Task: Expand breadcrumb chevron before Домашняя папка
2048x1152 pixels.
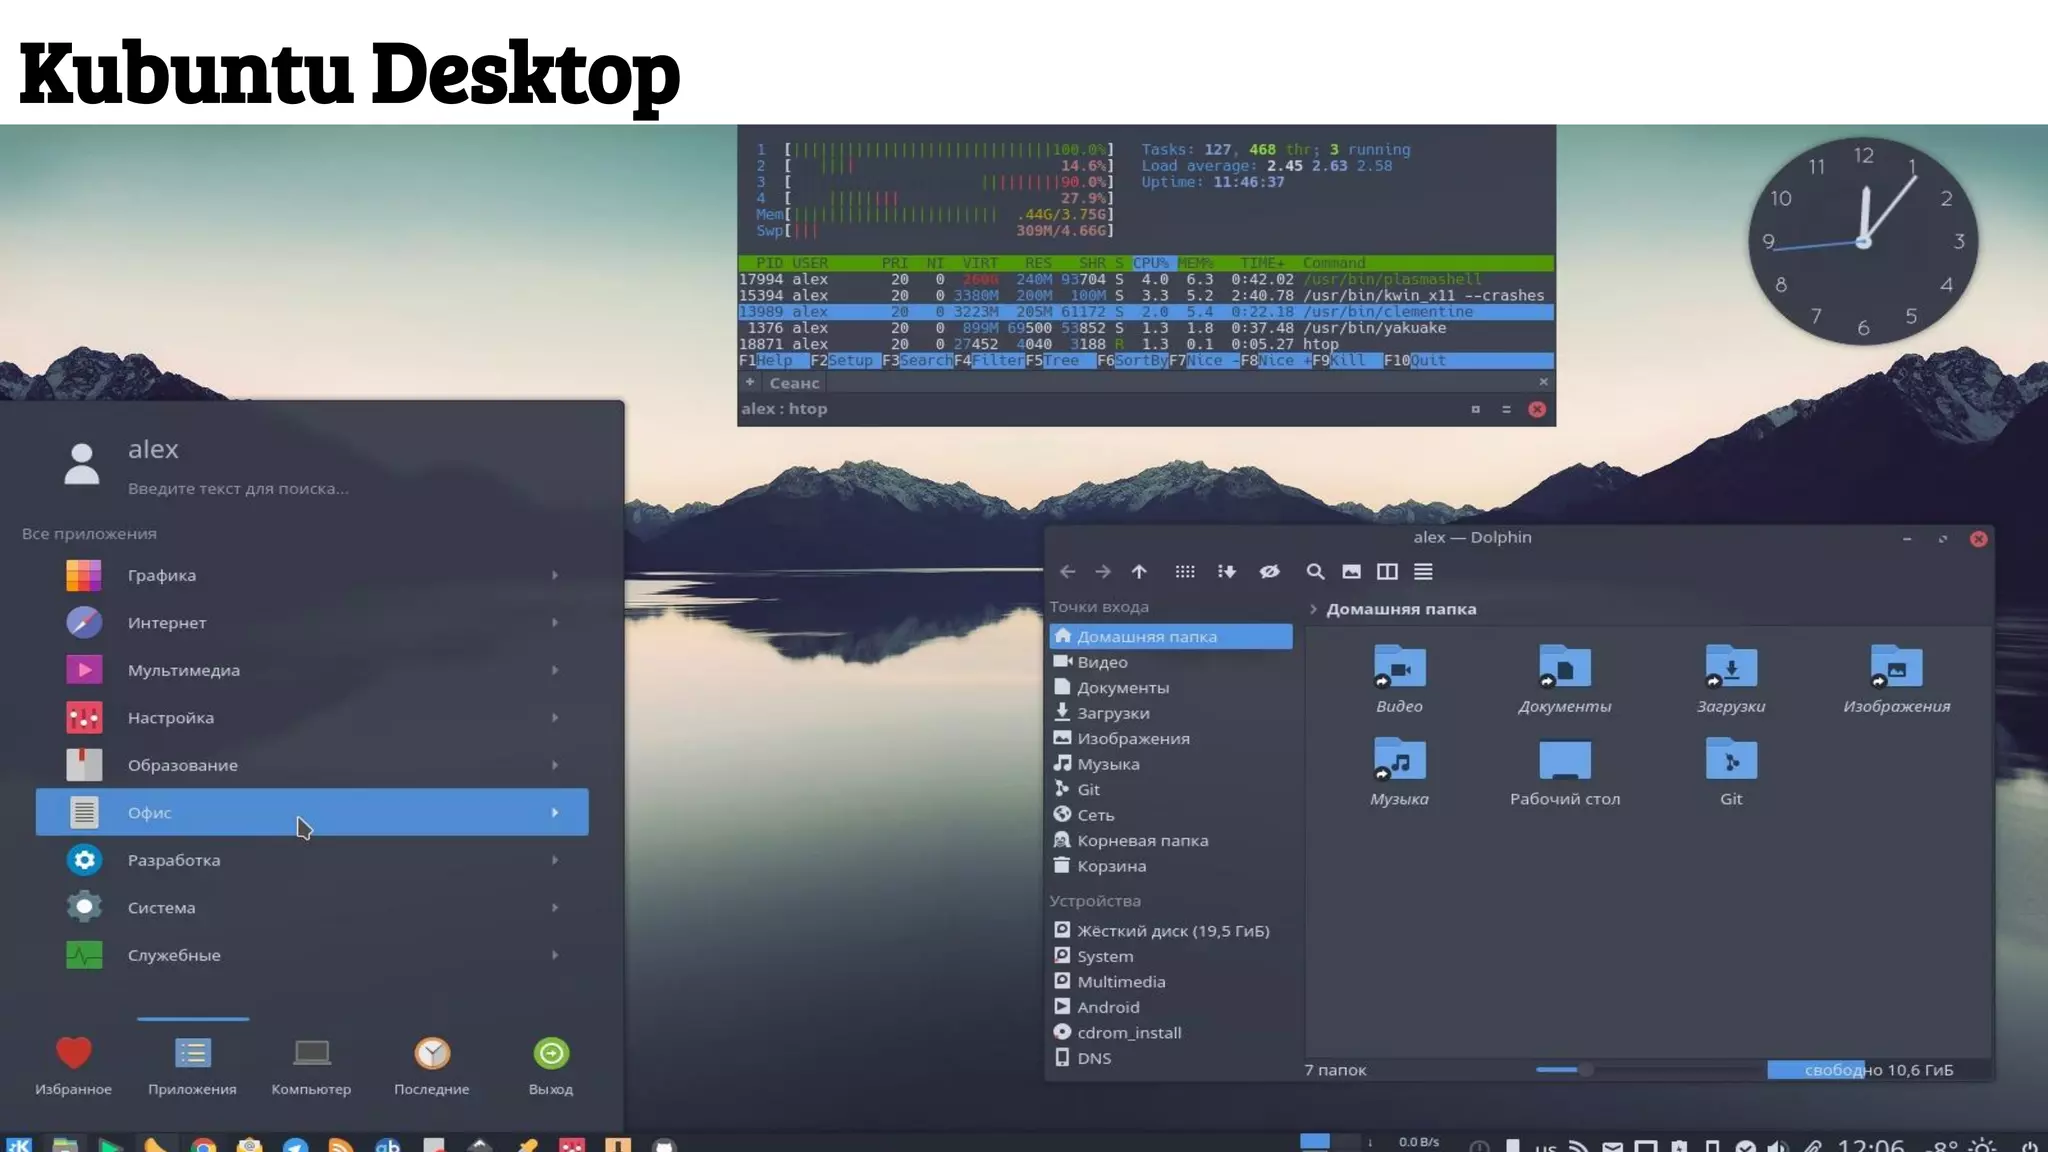Action: pyautogui.click(x=1313, y=609)
